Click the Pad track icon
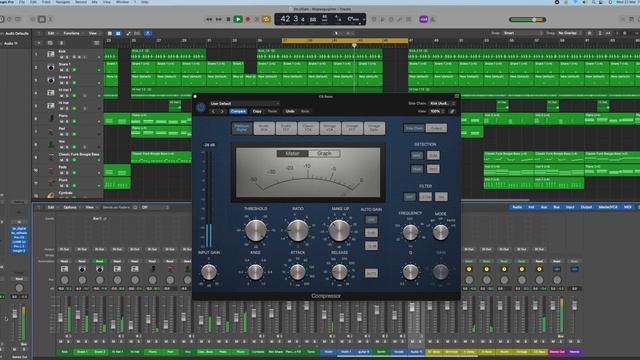 (51, 131)
